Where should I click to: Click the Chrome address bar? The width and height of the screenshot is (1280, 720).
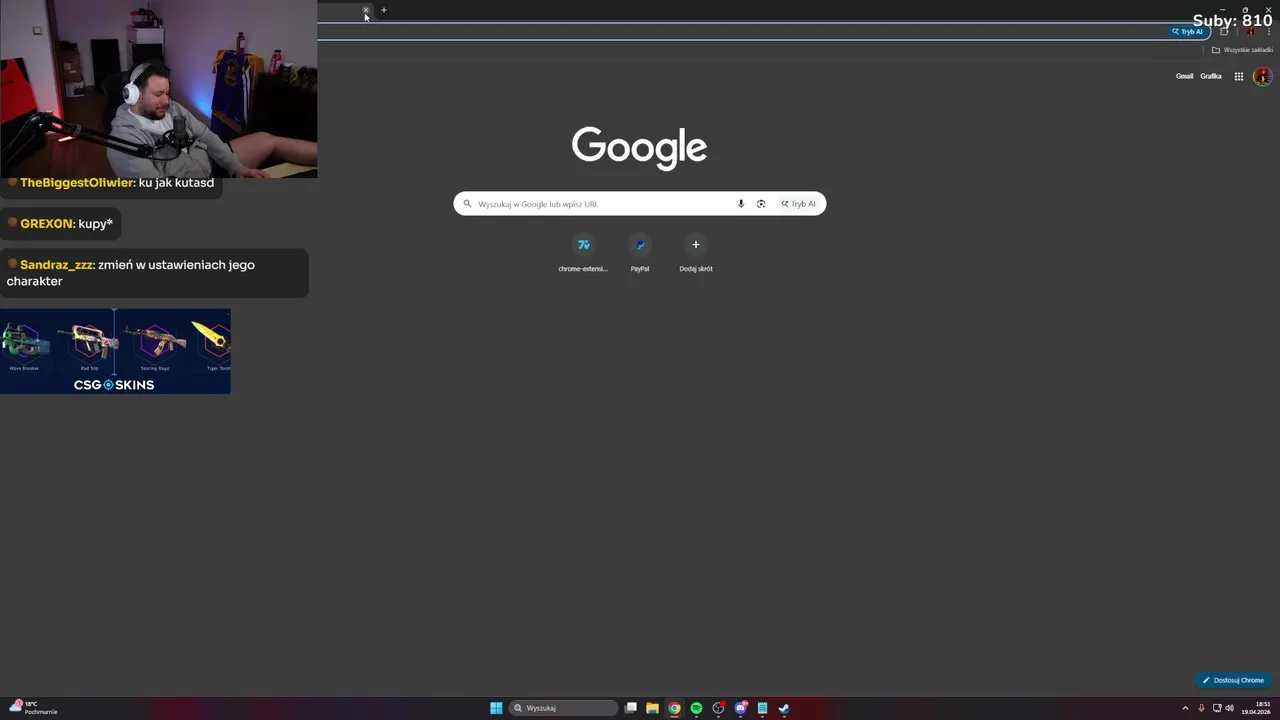740,31
